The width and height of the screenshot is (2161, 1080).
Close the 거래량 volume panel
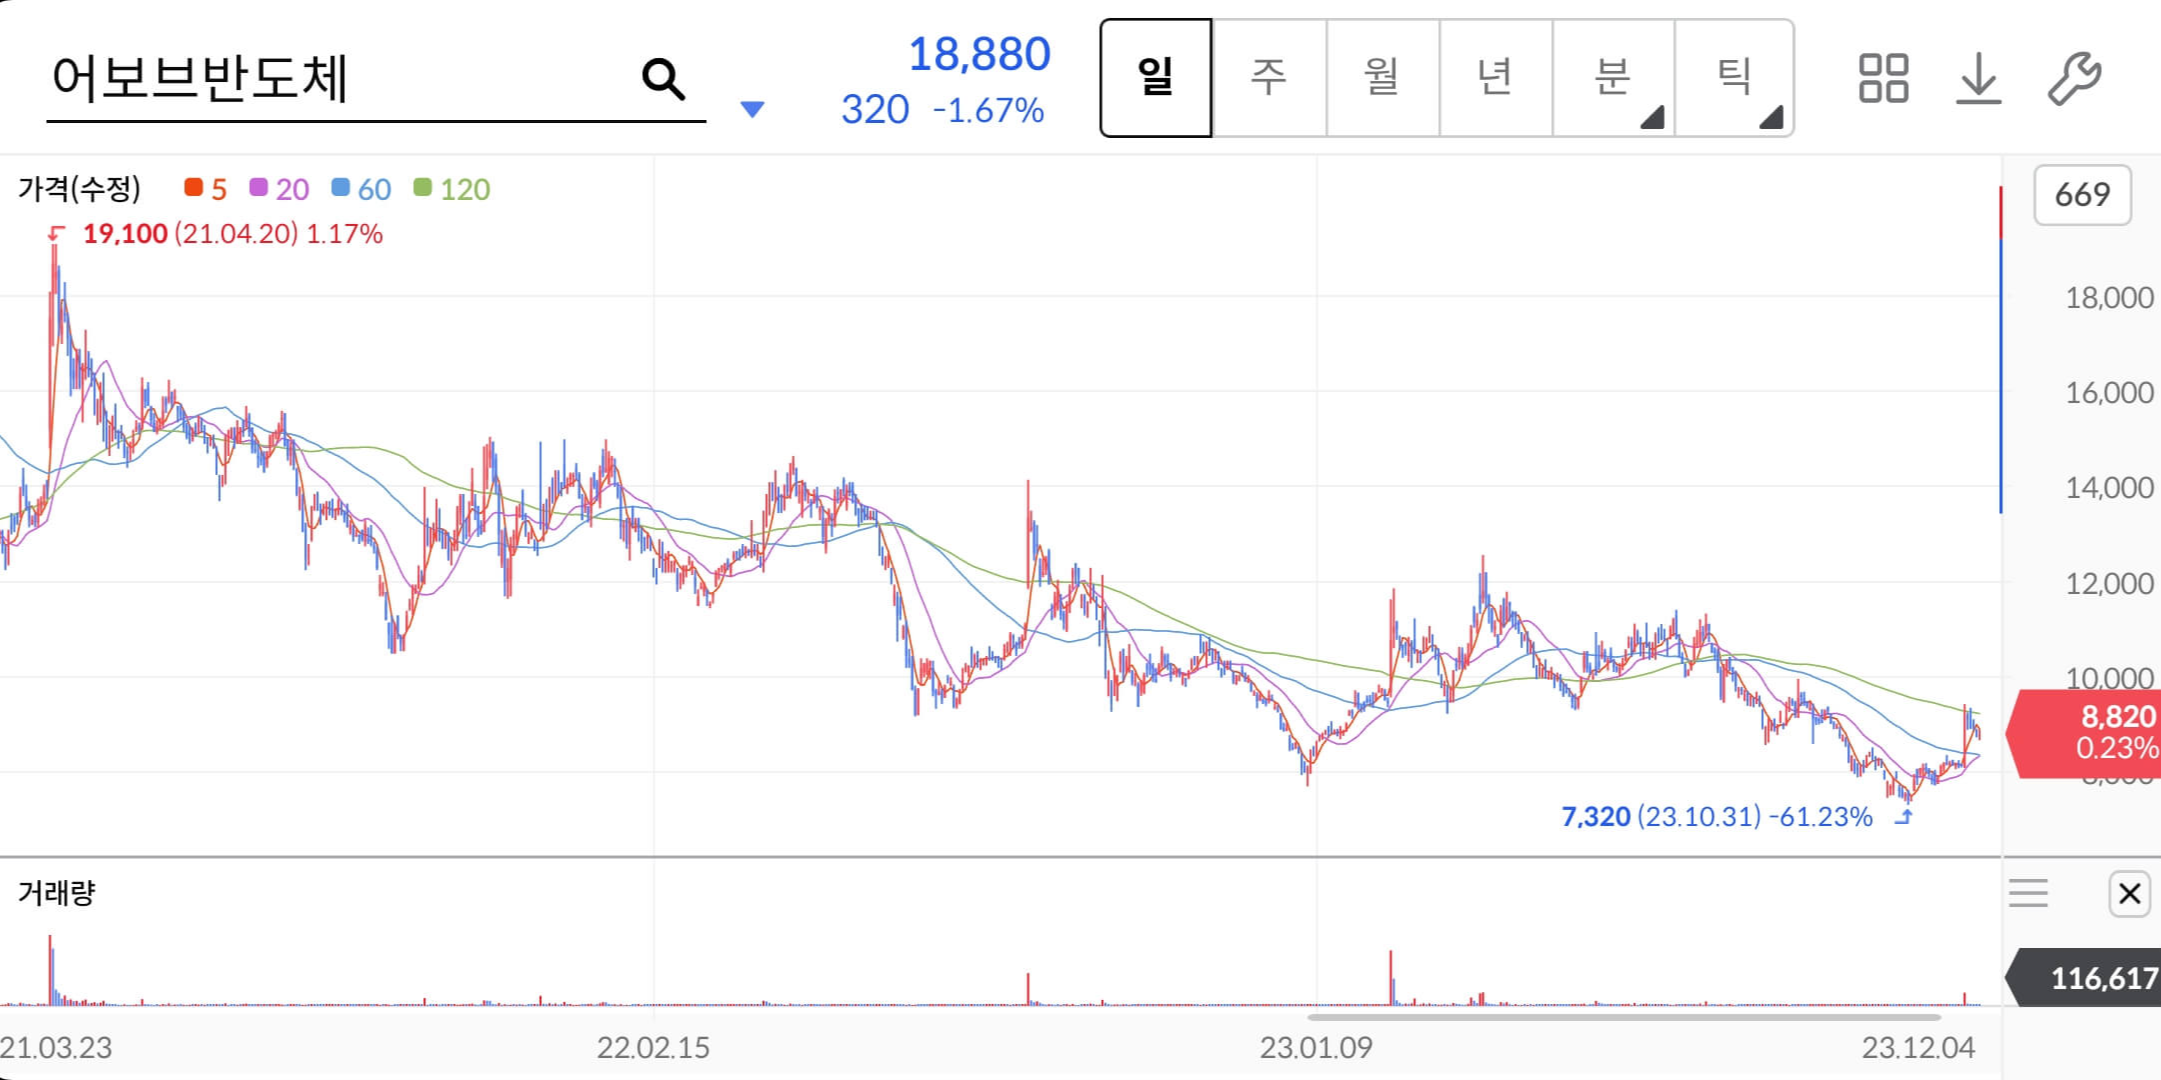coord(2129,893)
